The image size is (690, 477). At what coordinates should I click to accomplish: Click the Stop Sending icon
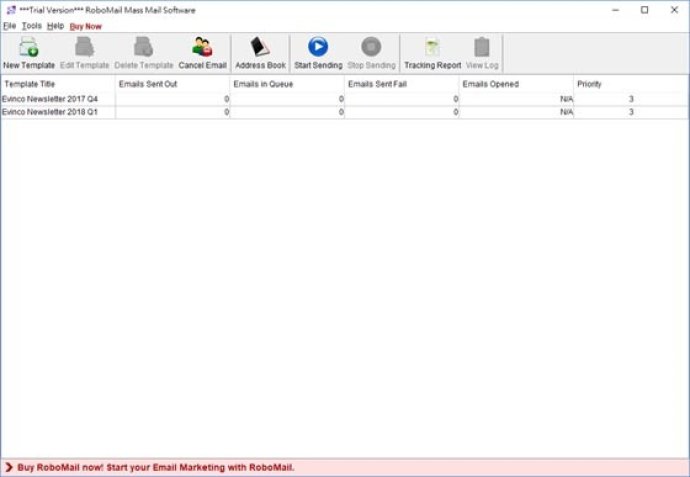371,47
